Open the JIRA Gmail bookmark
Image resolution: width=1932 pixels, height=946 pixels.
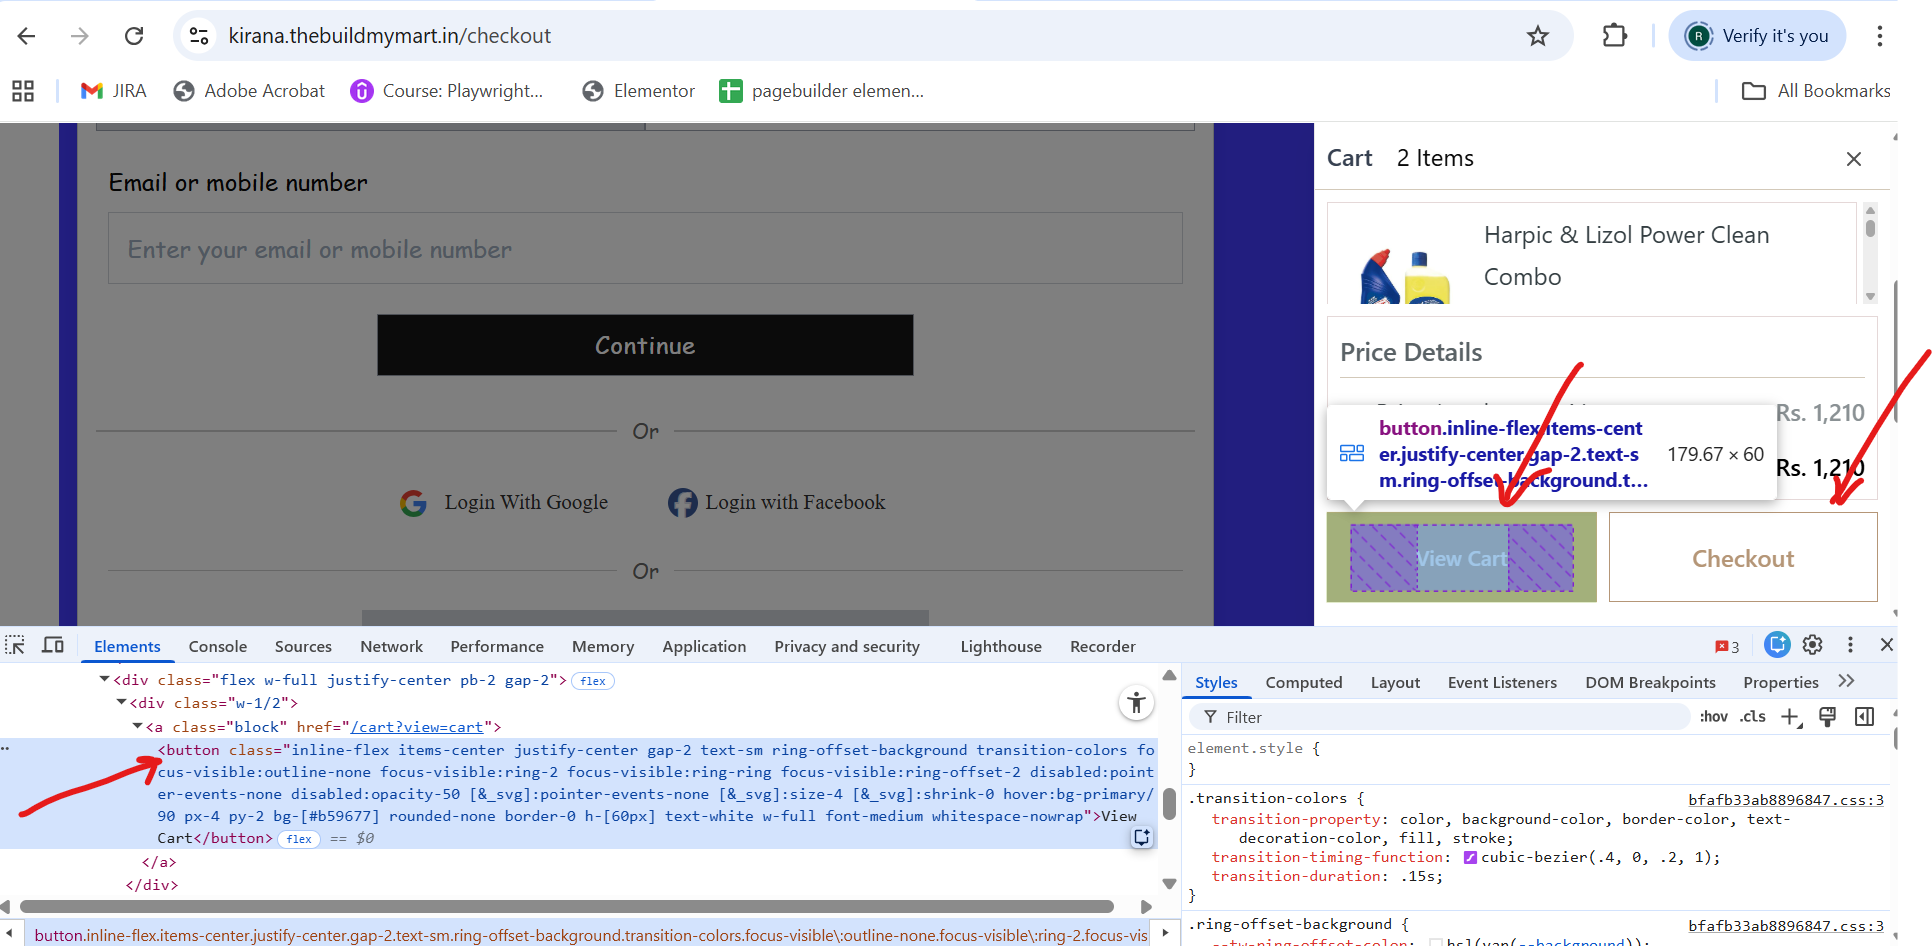[113, 91]
